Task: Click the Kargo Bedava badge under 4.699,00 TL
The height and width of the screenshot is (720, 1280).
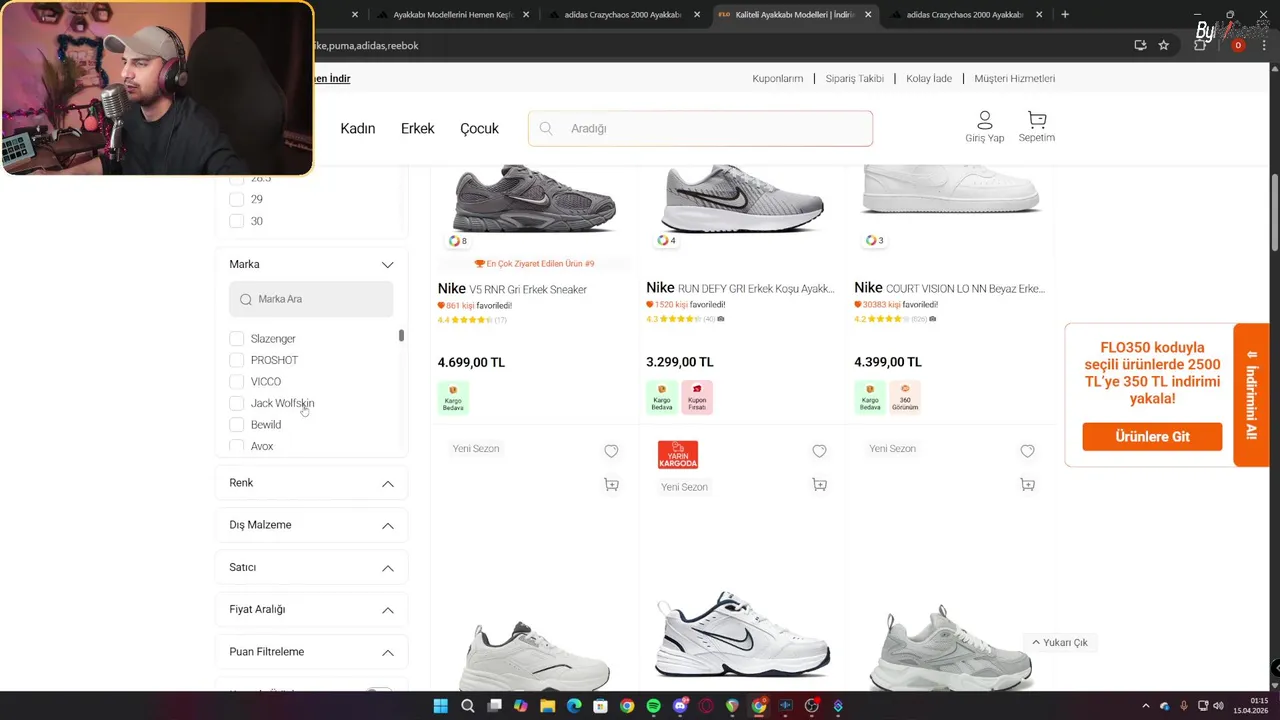Action: point(453,397)
